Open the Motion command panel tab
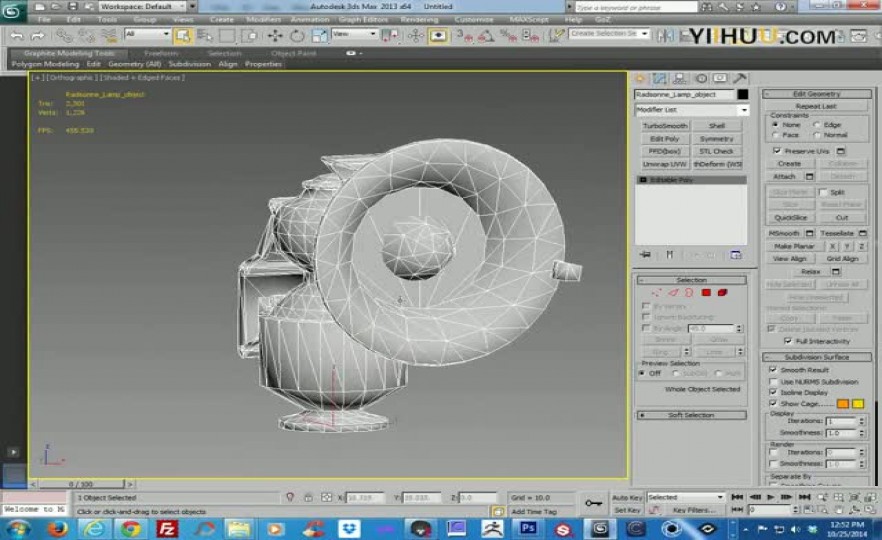Screen dimensions: 882x540 pos(701,78)
